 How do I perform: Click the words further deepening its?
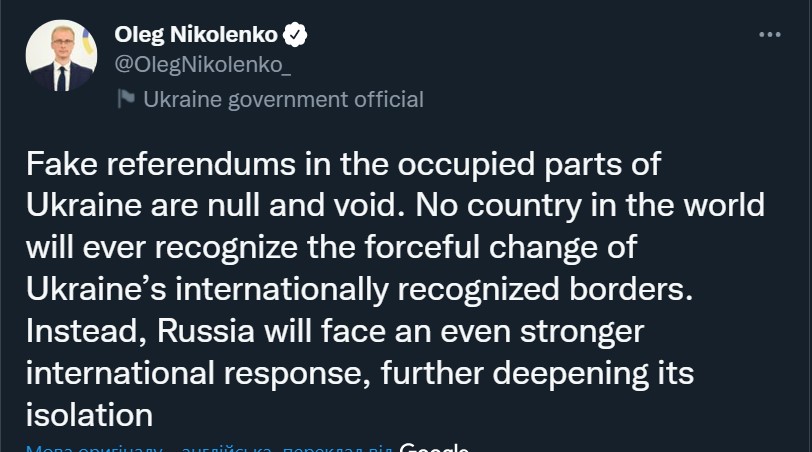click(x=537, y=373)
